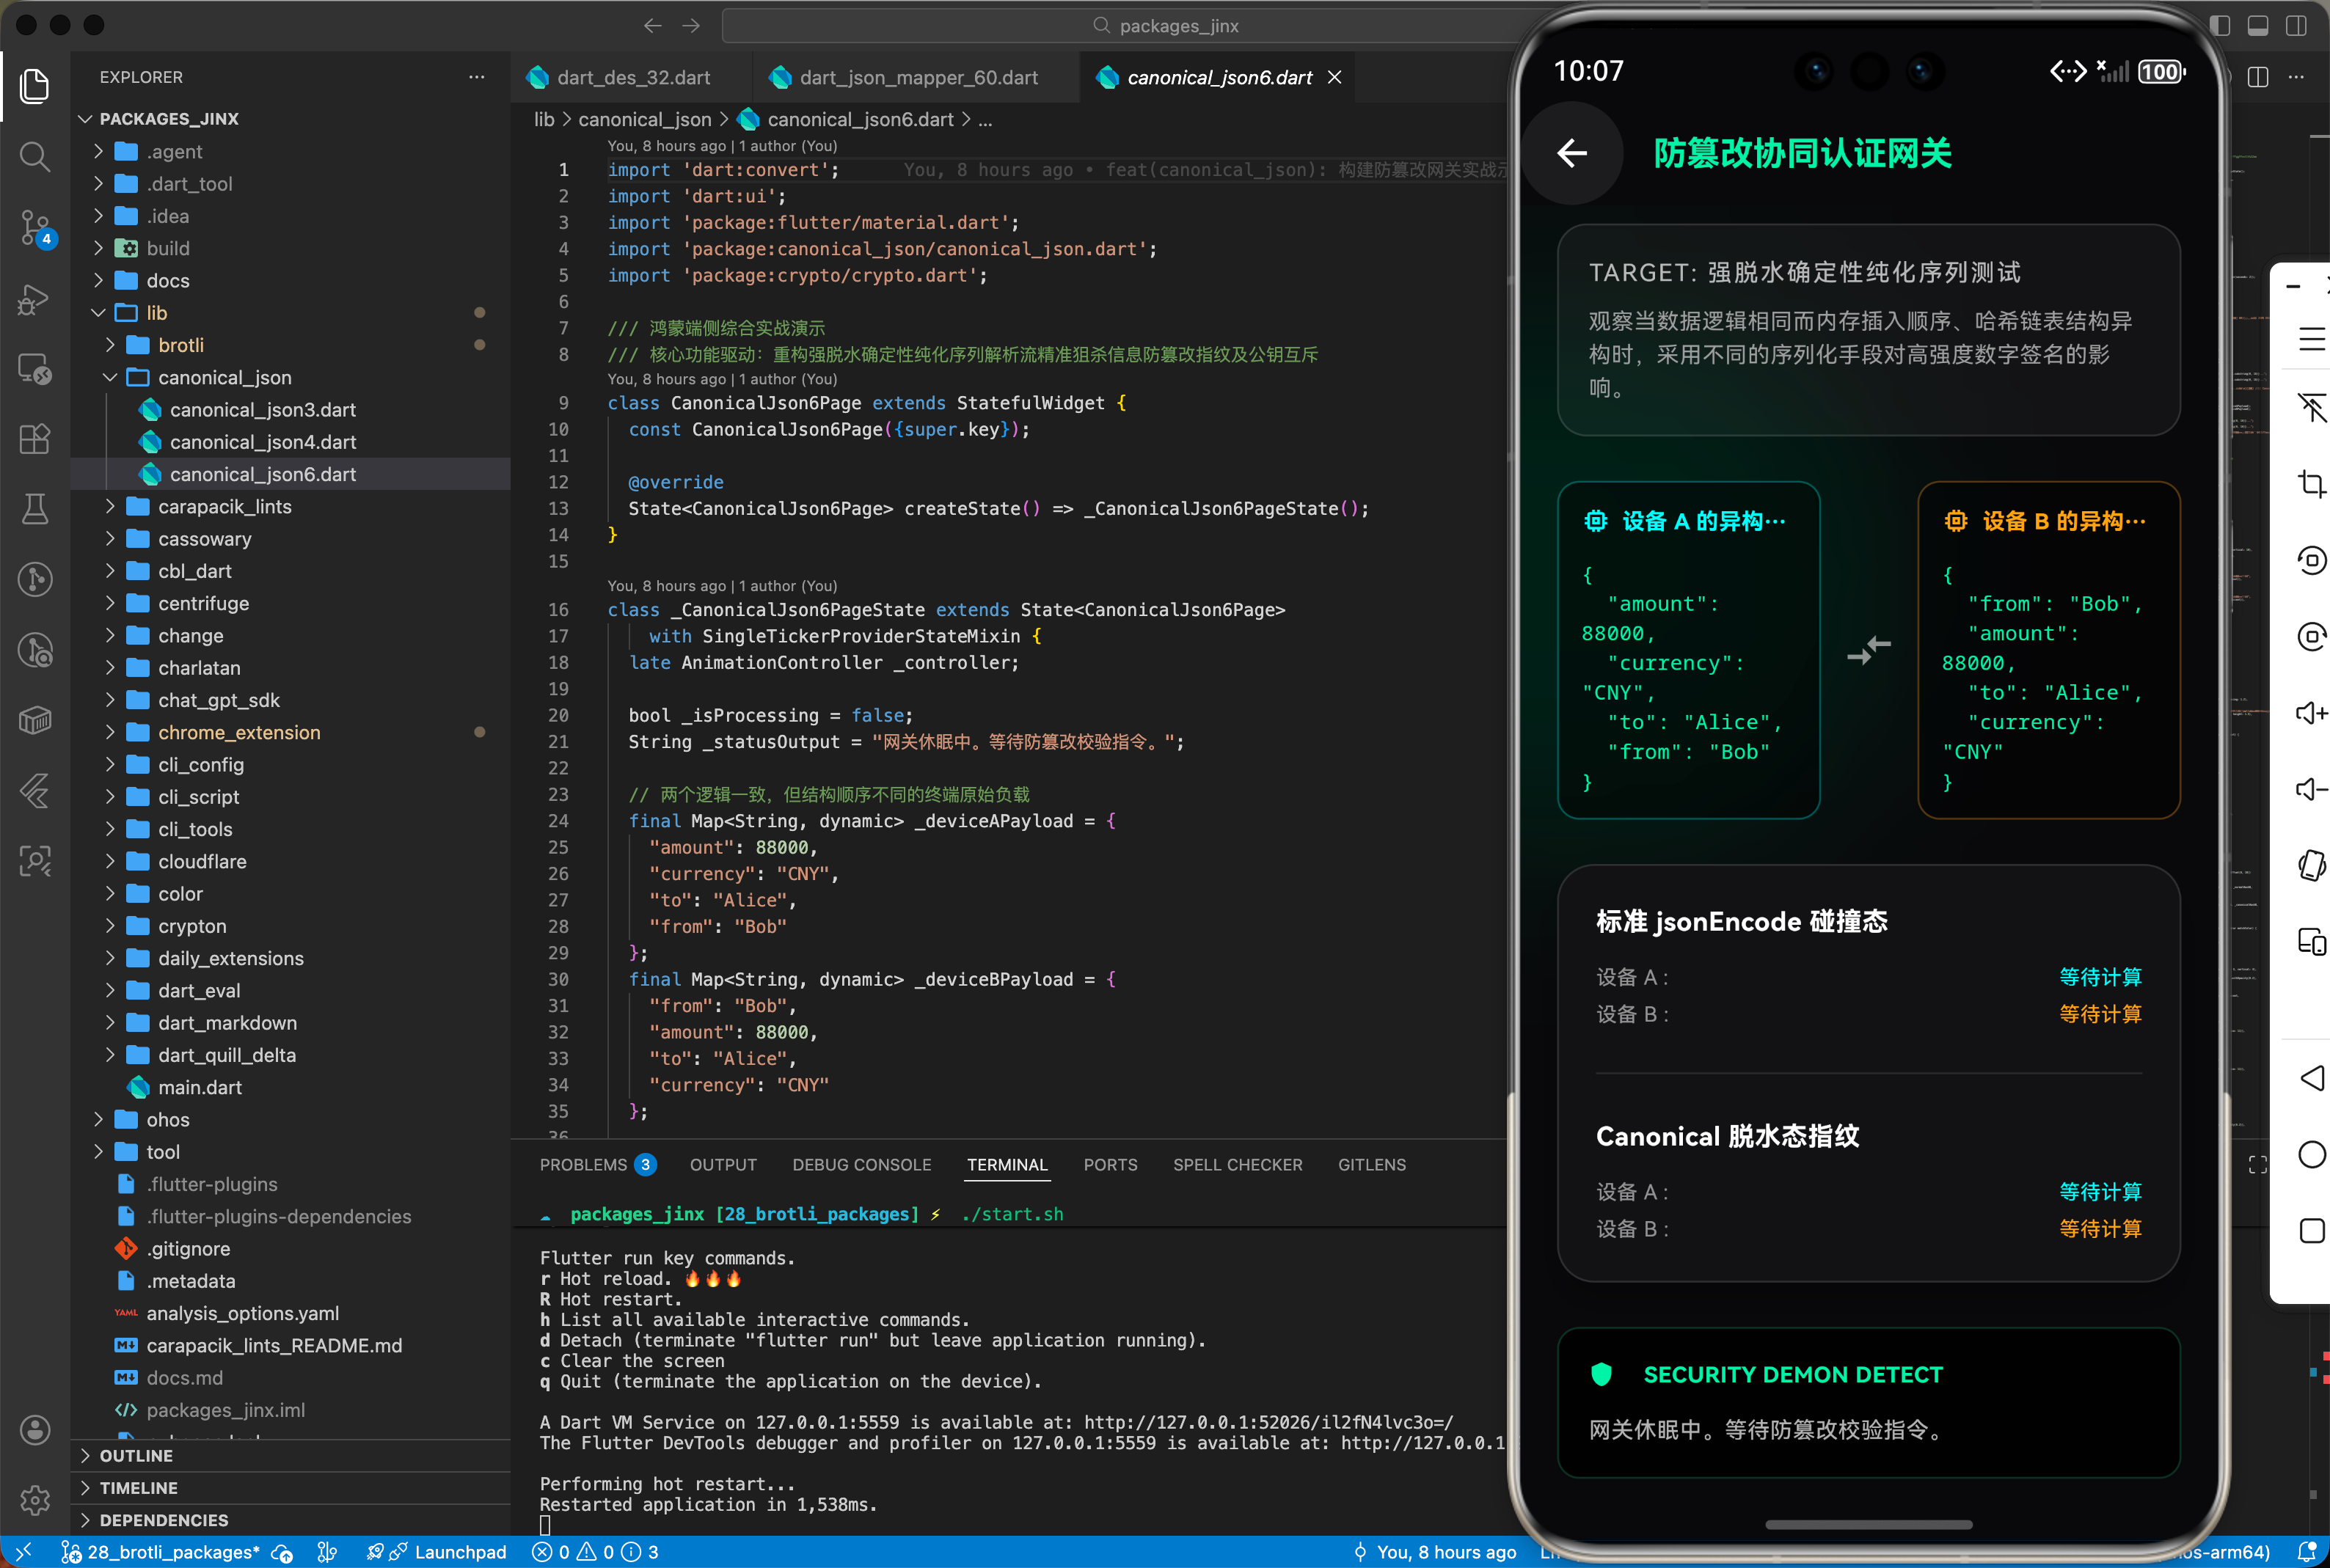The image size is (2330, 1568).
Task: Click Launchpad in the status bar
Action: 459,1551
